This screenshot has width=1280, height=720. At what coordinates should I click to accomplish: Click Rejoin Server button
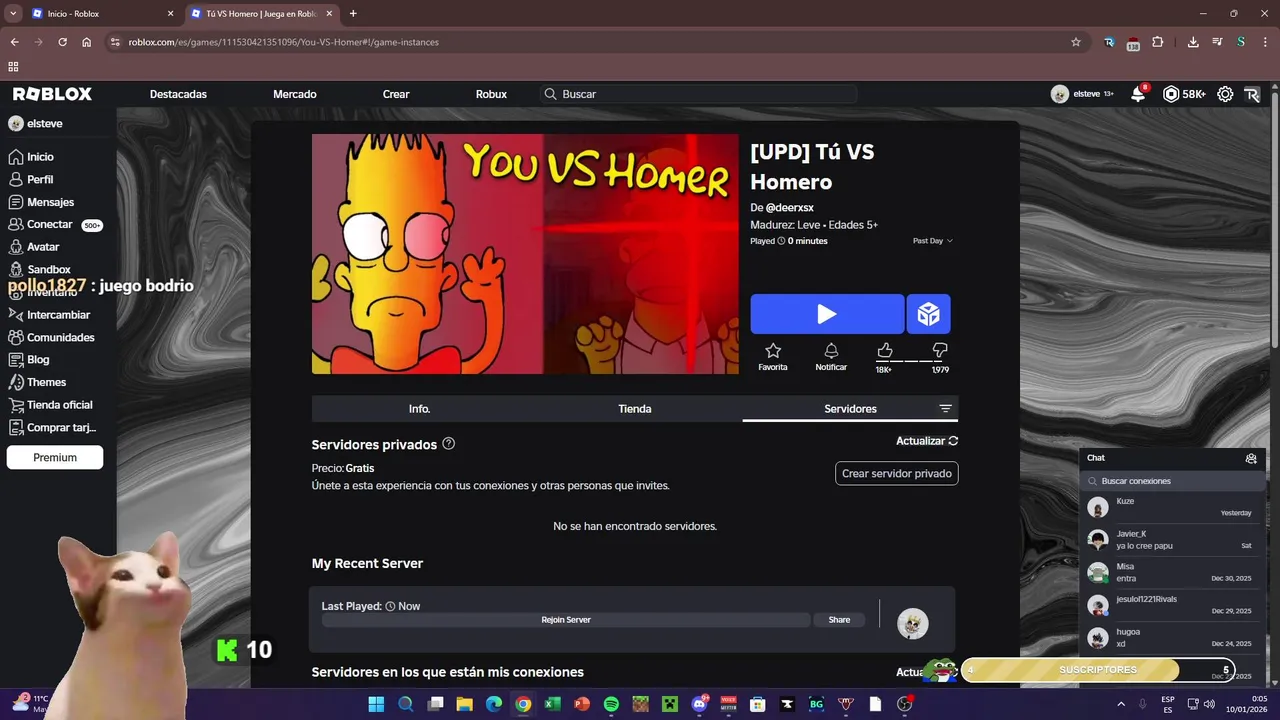pyautogui.click(x=566, y=620)
